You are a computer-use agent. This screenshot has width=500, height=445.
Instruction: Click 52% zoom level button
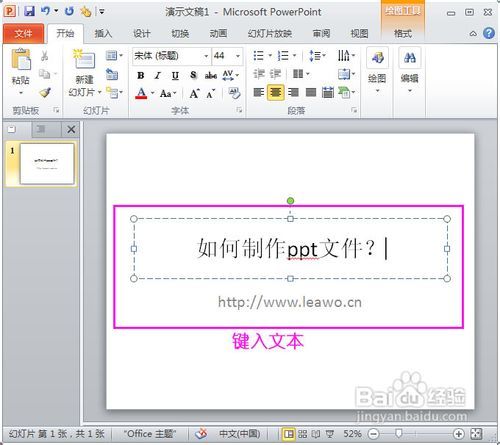[x=352, y=434]
